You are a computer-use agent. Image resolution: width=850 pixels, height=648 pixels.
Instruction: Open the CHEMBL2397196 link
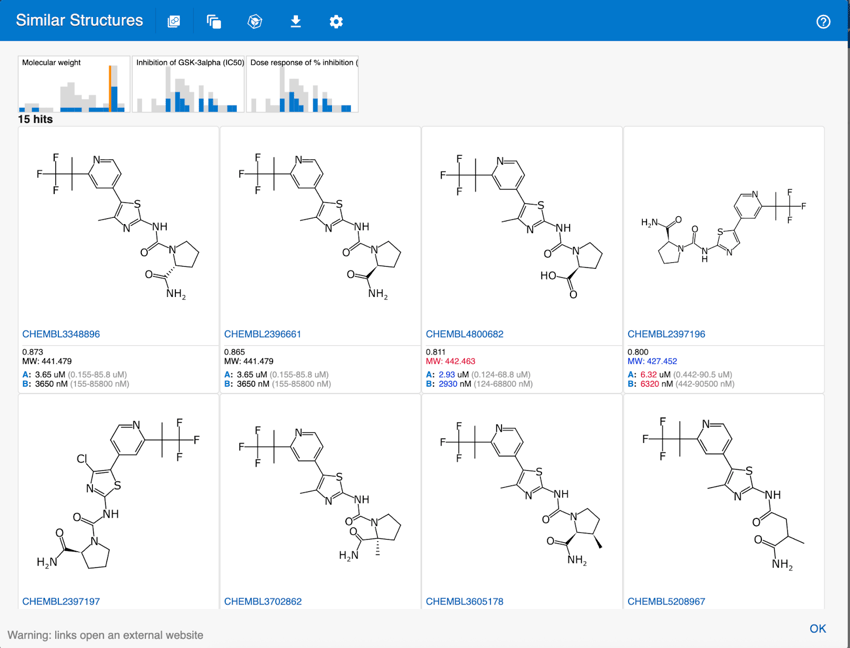coord(666,334)
